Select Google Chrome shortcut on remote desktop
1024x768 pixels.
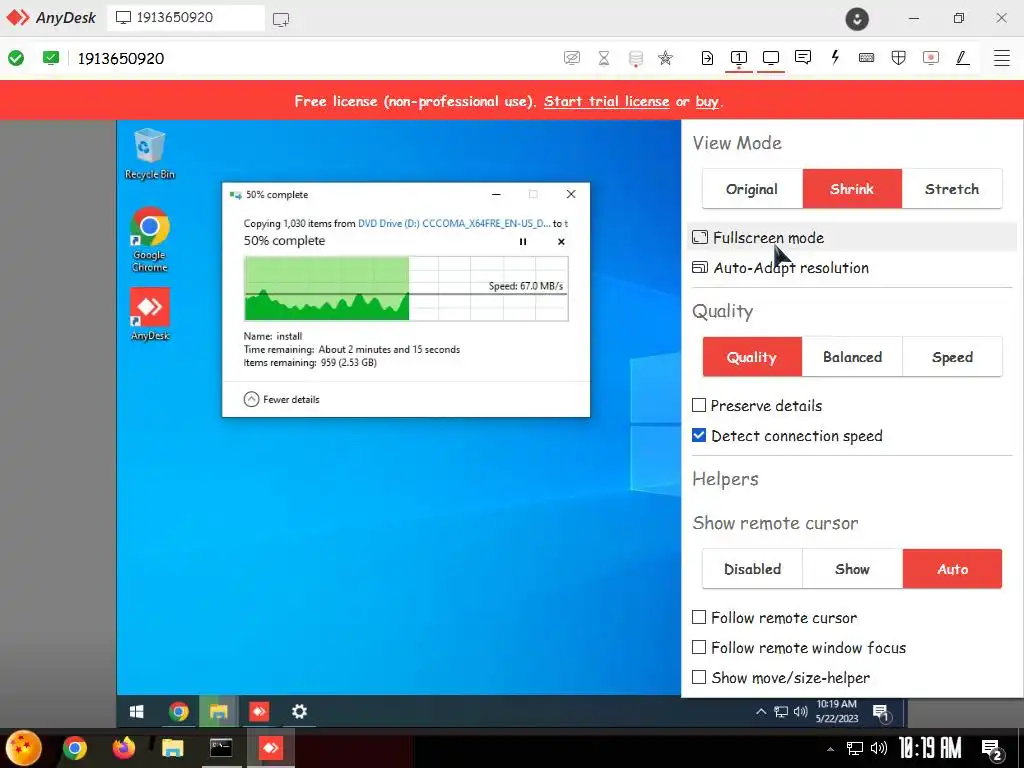coord(150,239)
